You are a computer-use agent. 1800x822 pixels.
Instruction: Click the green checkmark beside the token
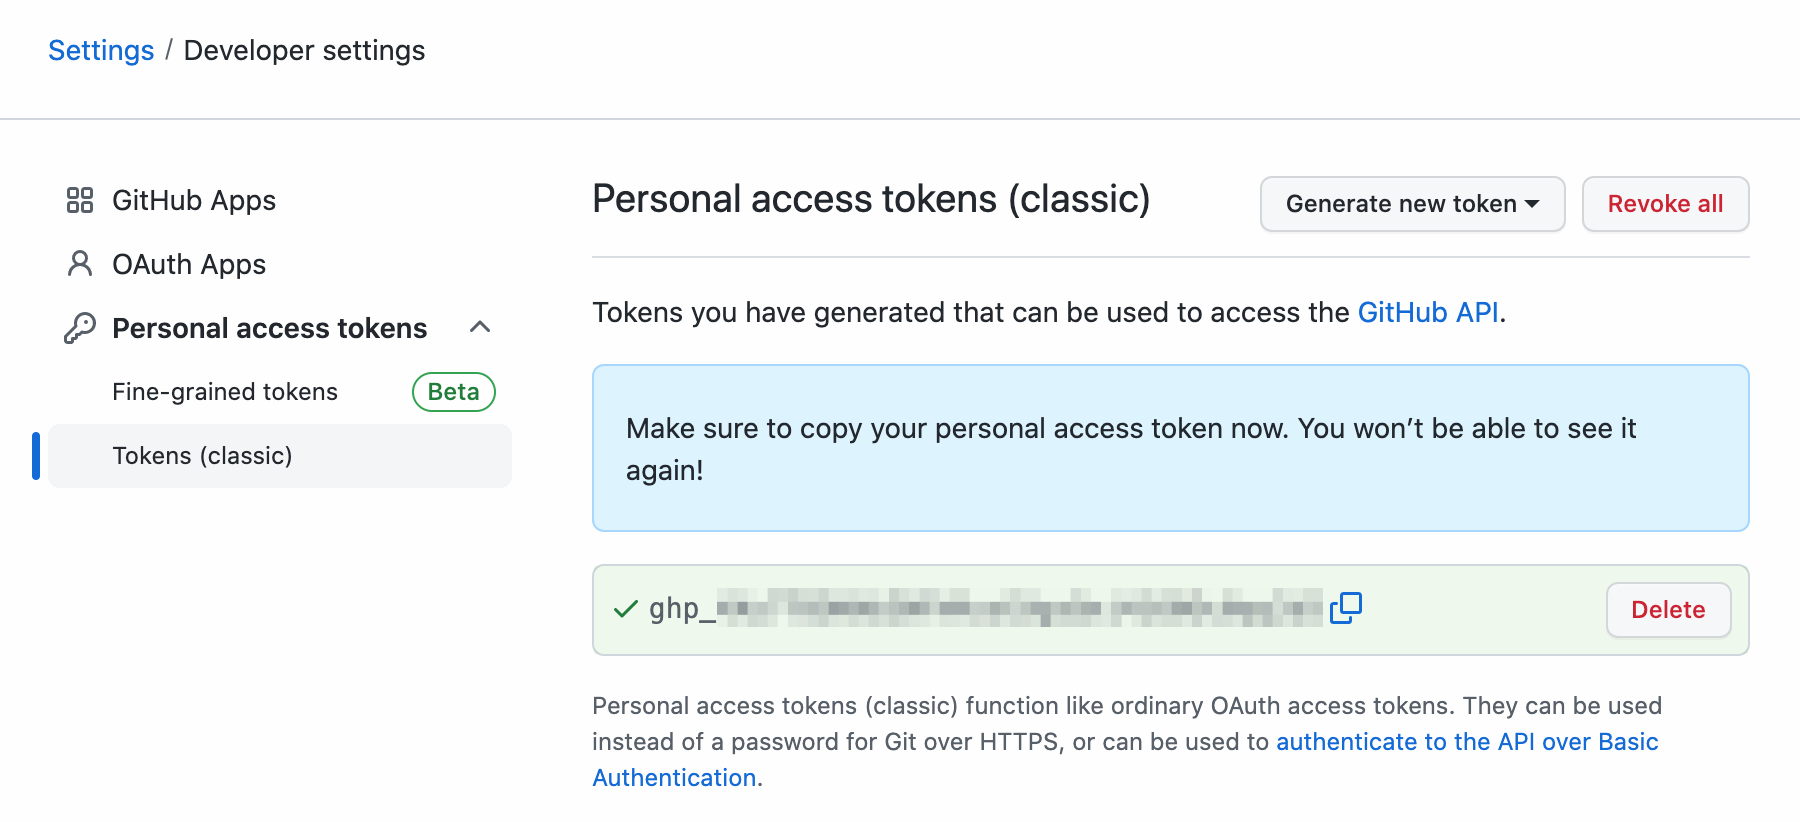pyautogui.click(x=626, y=608)
